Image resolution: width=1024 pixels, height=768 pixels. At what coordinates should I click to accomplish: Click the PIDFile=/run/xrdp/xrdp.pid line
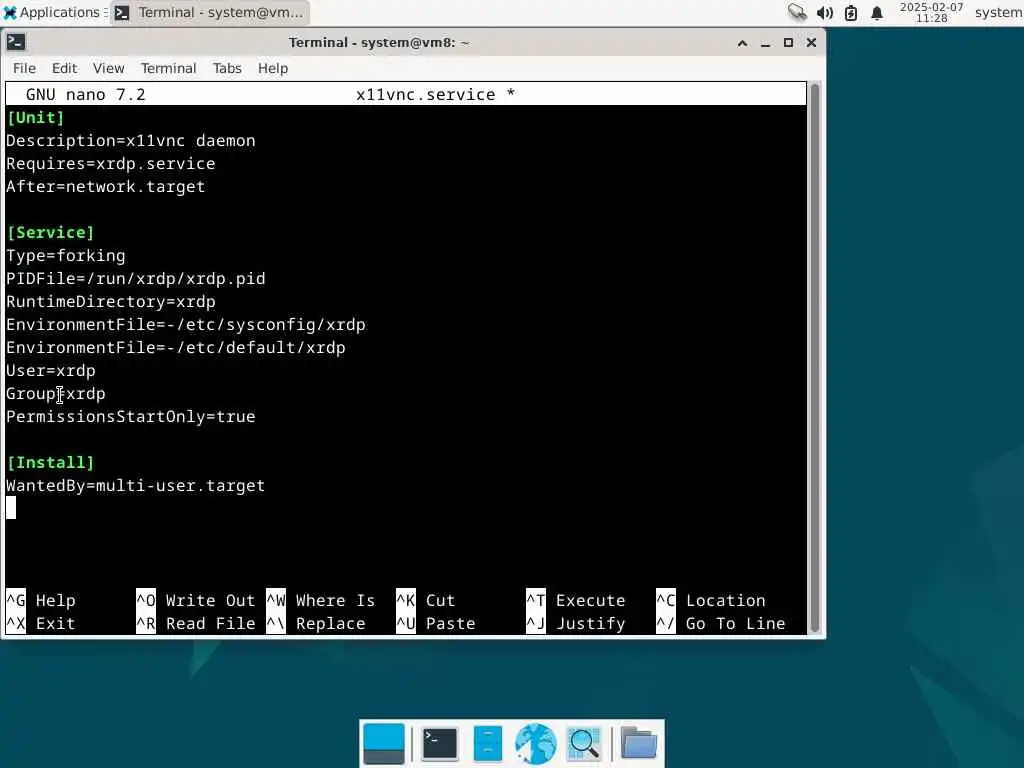(136, 278)
